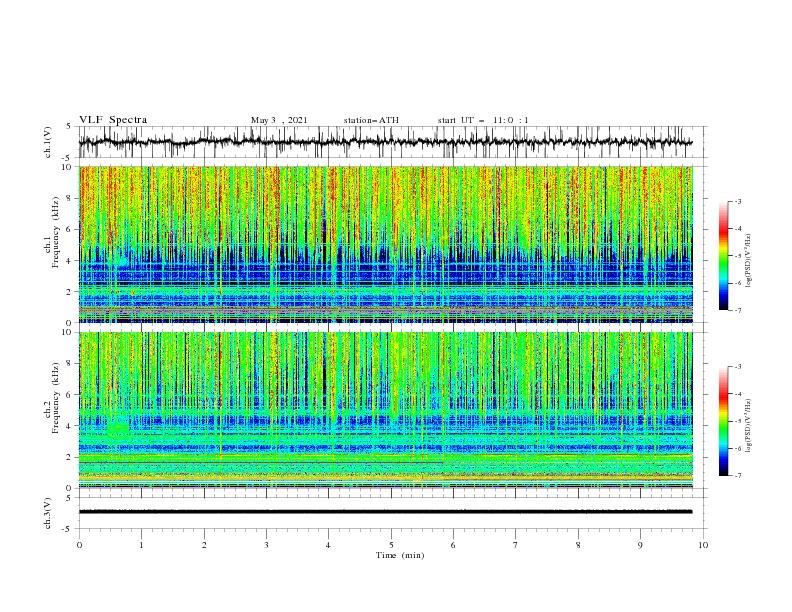Click the "2" tick on the time axis
Viewport: 792px width, 612px height.
point(204,545)
